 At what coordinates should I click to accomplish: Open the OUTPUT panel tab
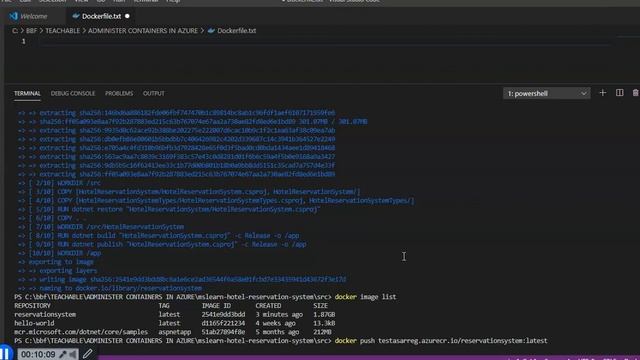click(153, 93)
